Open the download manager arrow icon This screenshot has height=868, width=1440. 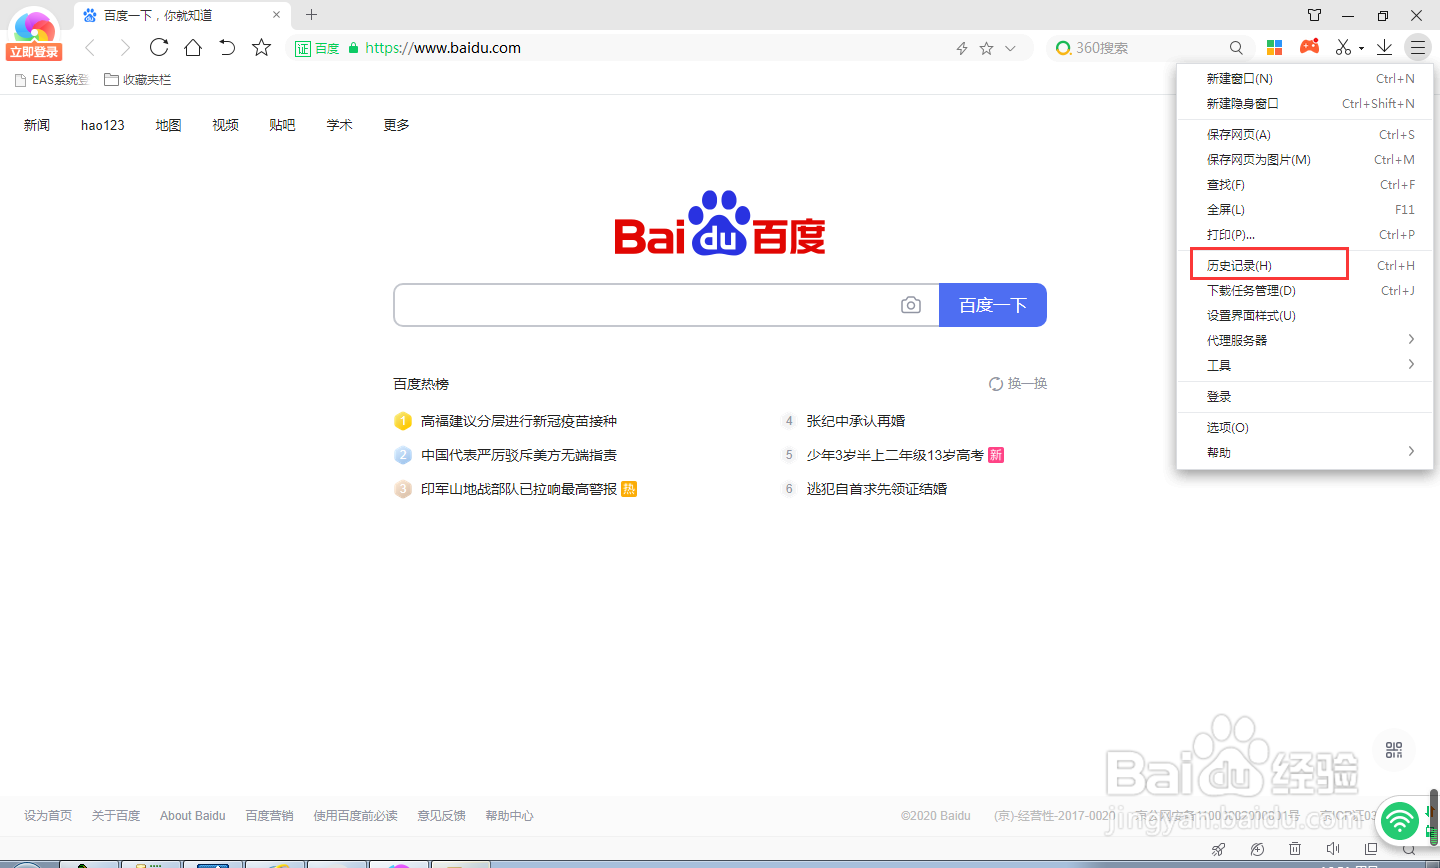[x=1384, y=47]
